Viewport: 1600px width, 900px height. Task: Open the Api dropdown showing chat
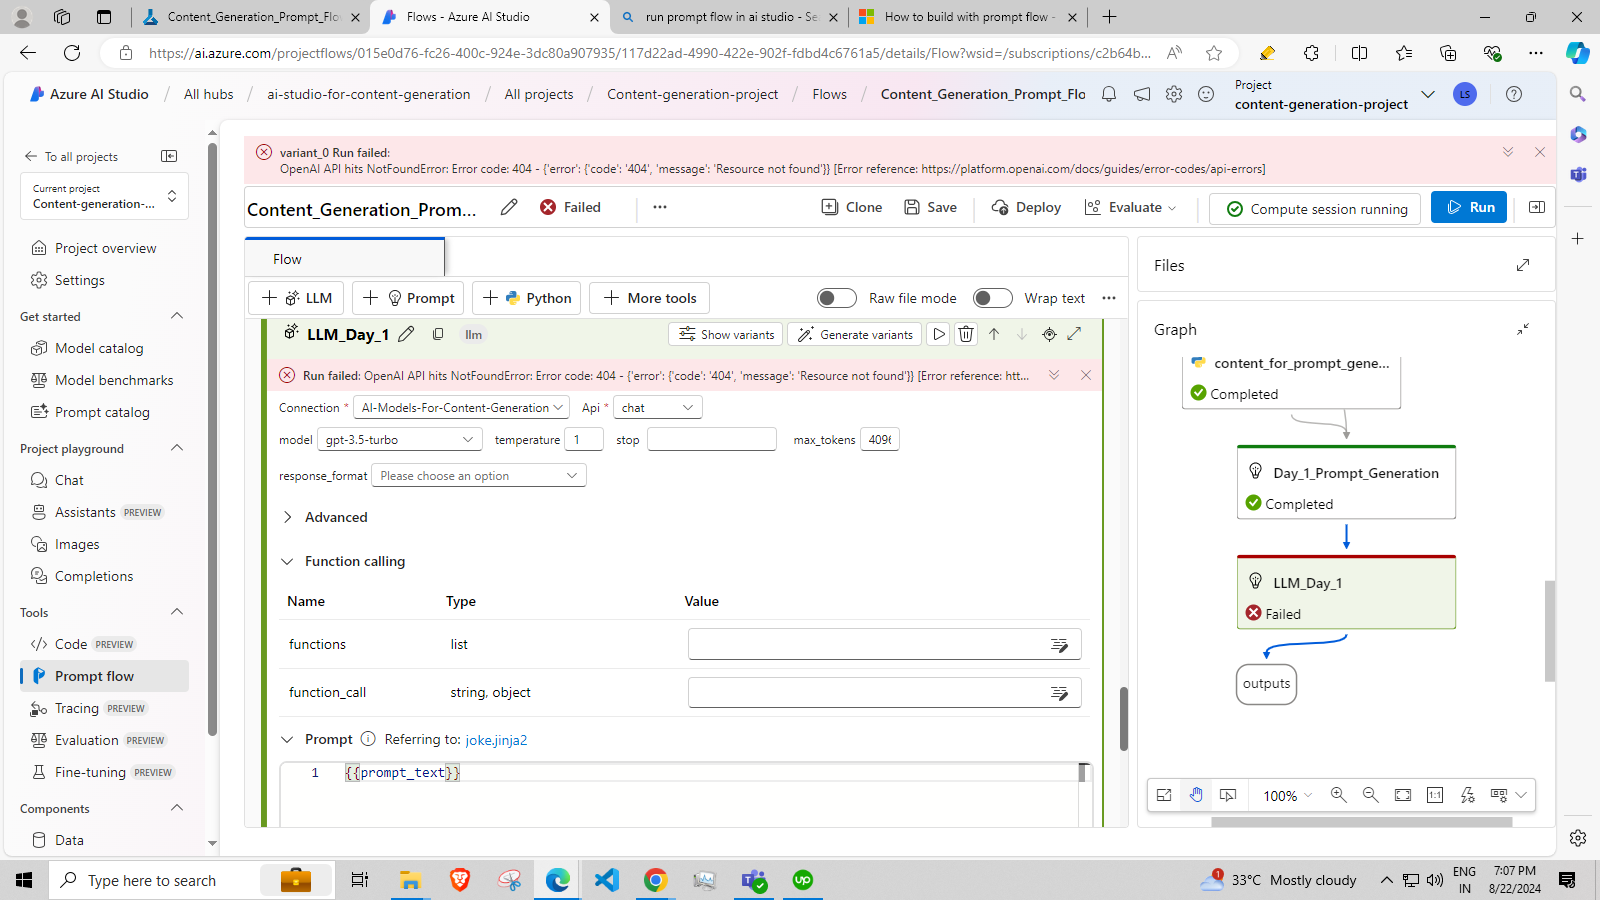[x=657, y=407]
